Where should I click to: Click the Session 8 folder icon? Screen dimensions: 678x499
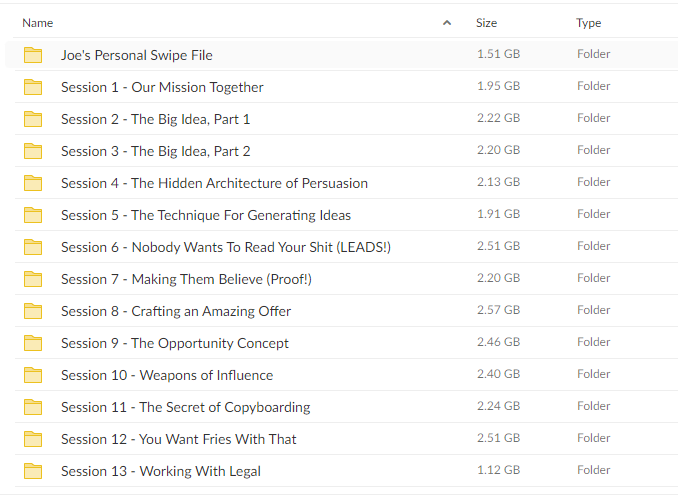click(x=33, y=311)
